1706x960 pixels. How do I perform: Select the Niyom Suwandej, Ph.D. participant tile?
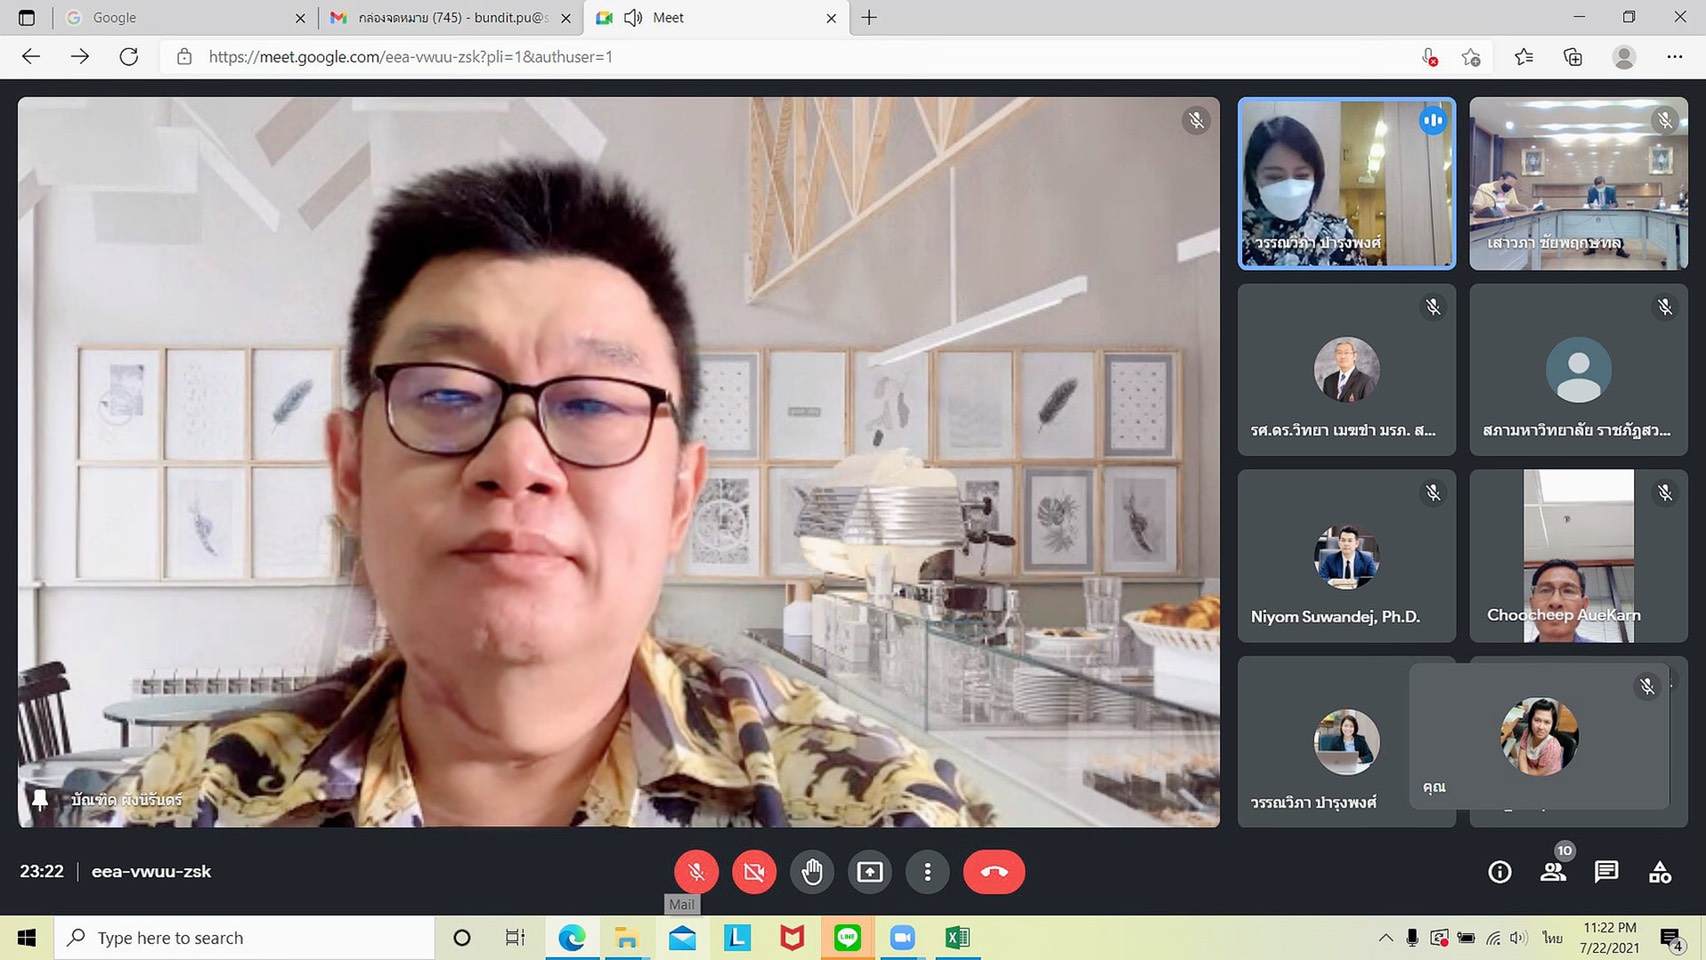click(x=1346, y=556)
